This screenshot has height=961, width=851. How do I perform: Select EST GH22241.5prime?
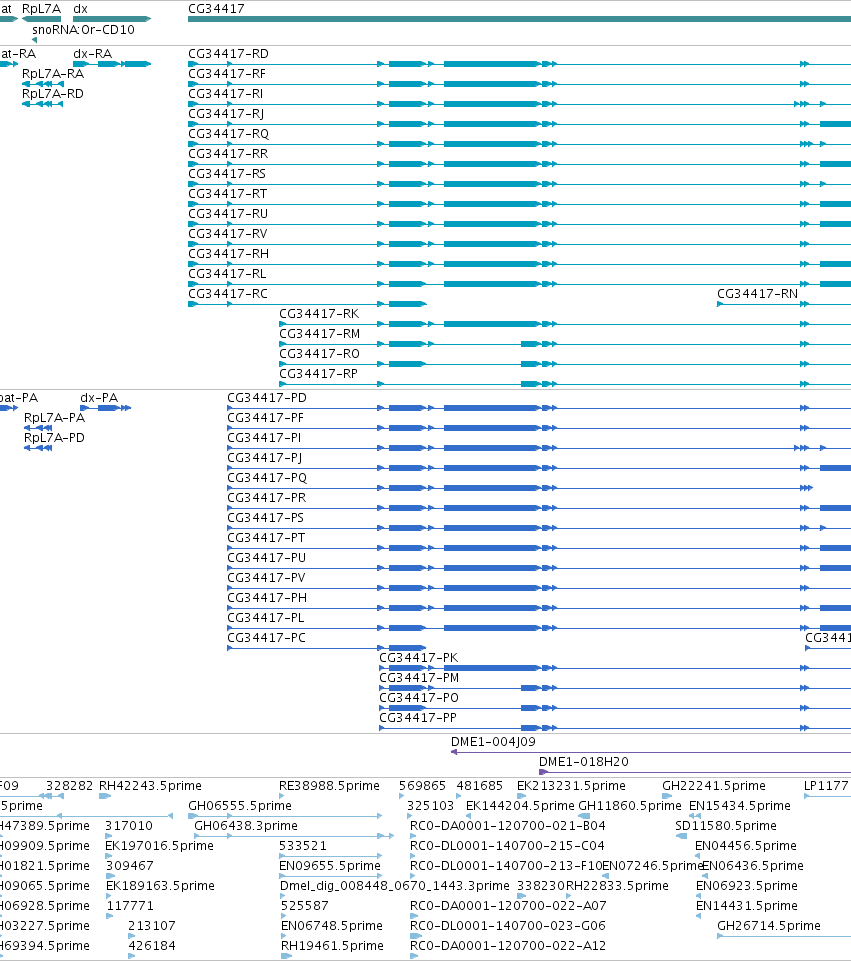[714, 786]
